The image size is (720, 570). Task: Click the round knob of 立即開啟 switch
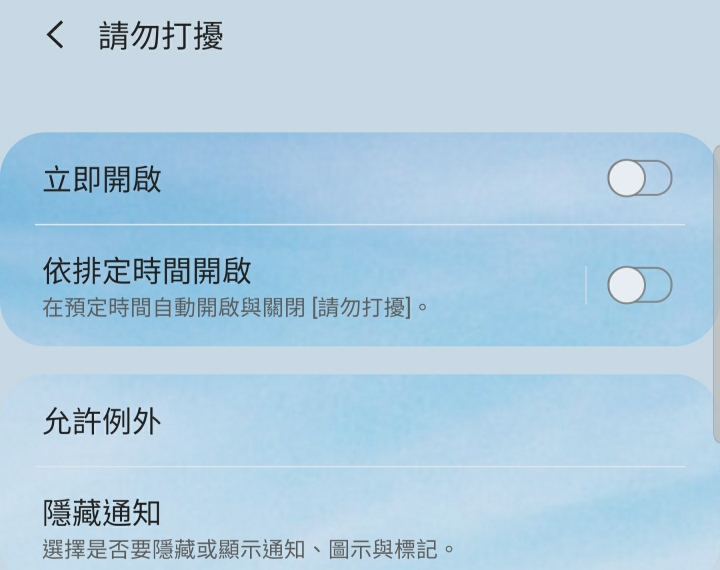tap(627, 178)
